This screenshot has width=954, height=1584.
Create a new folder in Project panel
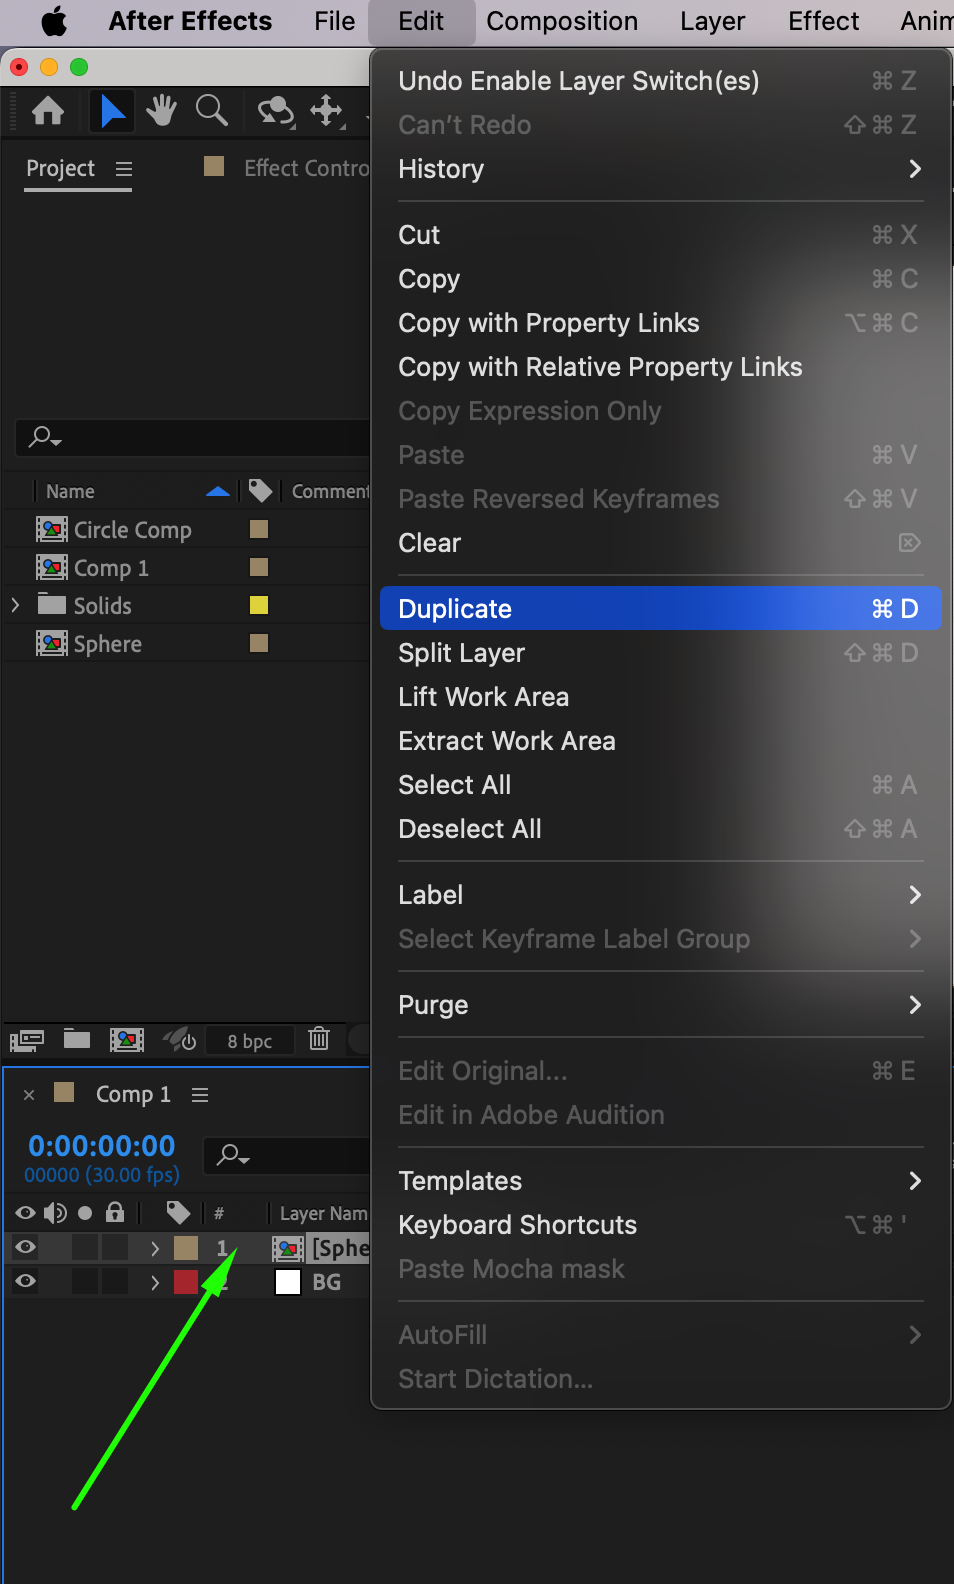[x=77, y=1040]
